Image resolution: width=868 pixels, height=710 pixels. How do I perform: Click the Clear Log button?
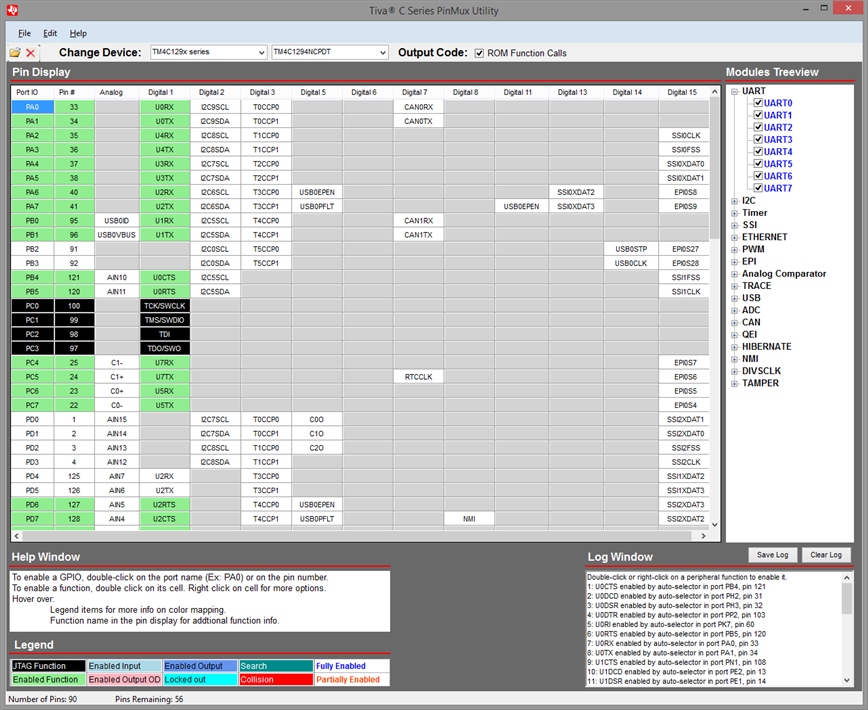pyautogui.click(x=826, y=554)
